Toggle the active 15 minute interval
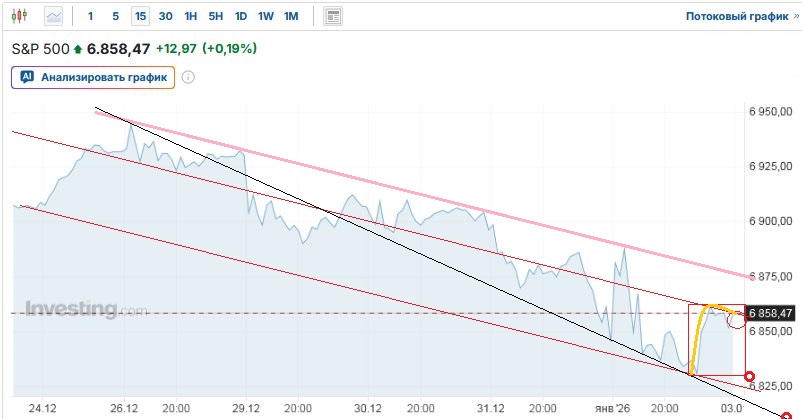This screenshot has height=419, width=802. [x=140, y=16]
